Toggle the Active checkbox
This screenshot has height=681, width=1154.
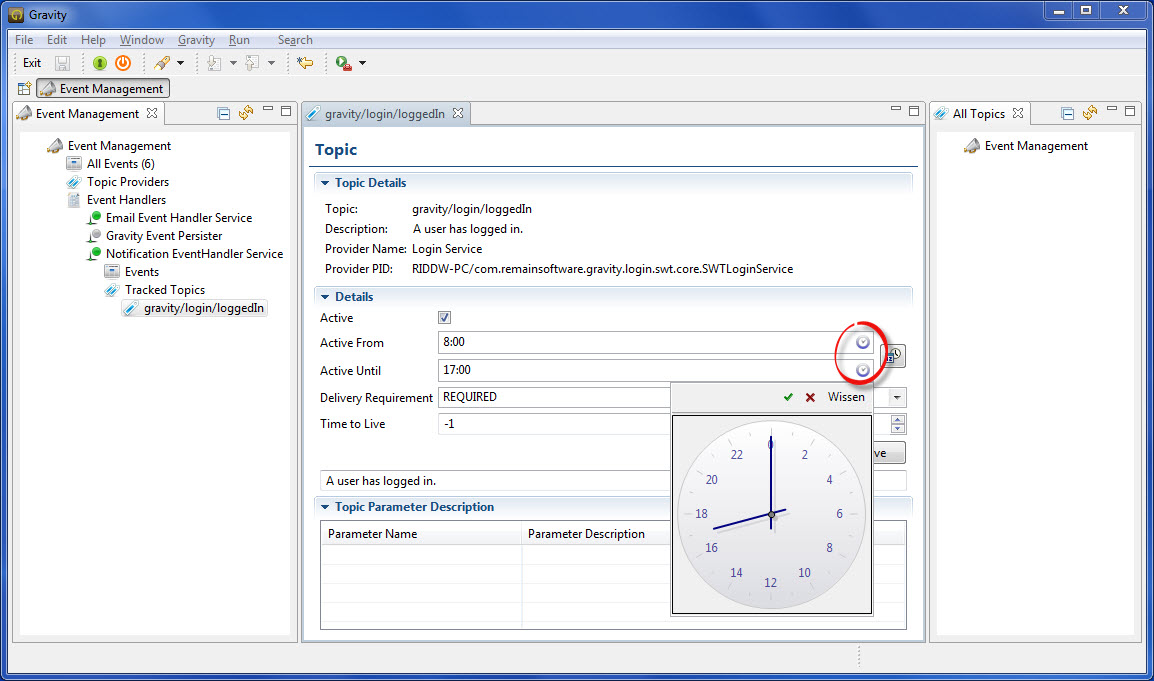click(445, 318)
